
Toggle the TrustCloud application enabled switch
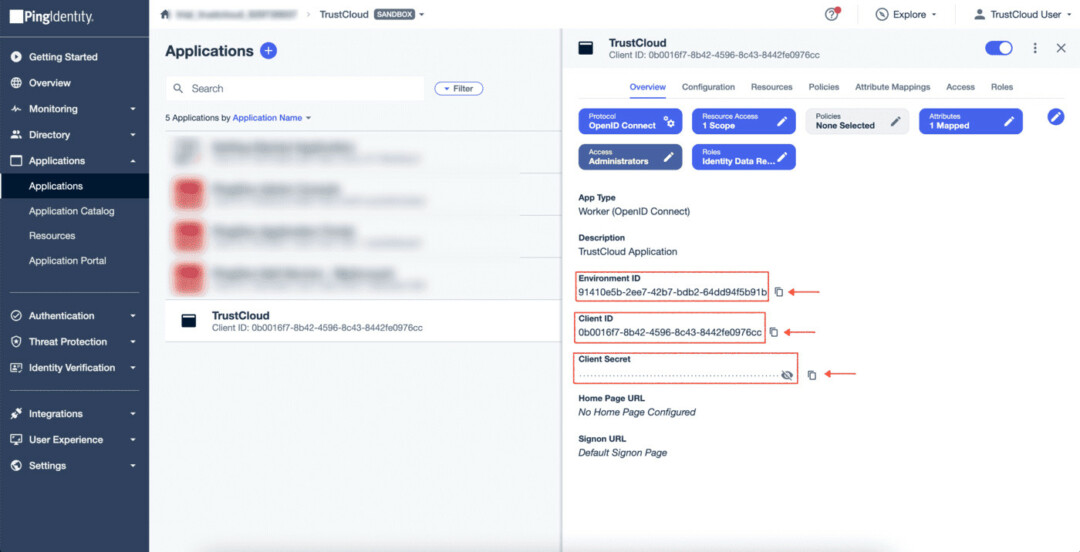(x=999, y=48)
